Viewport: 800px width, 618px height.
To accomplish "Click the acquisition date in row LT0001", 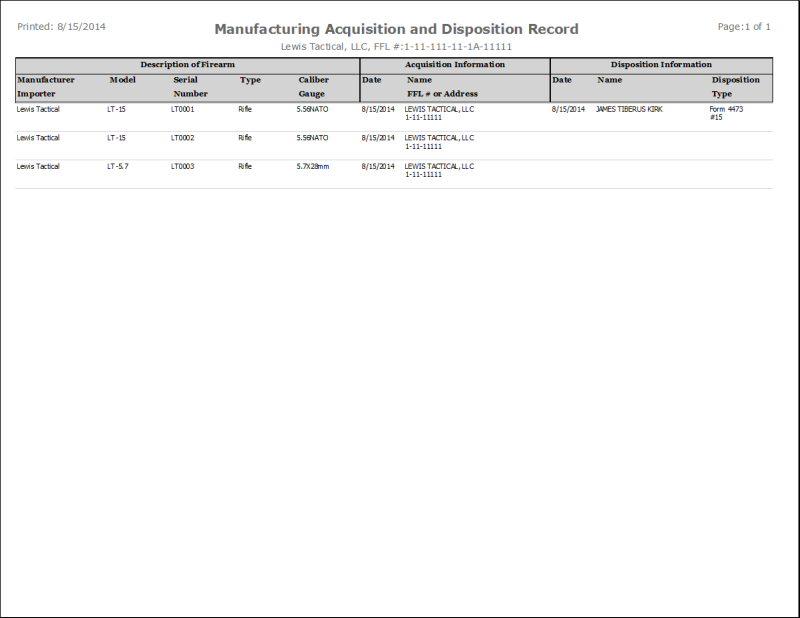I will (378, 109).
